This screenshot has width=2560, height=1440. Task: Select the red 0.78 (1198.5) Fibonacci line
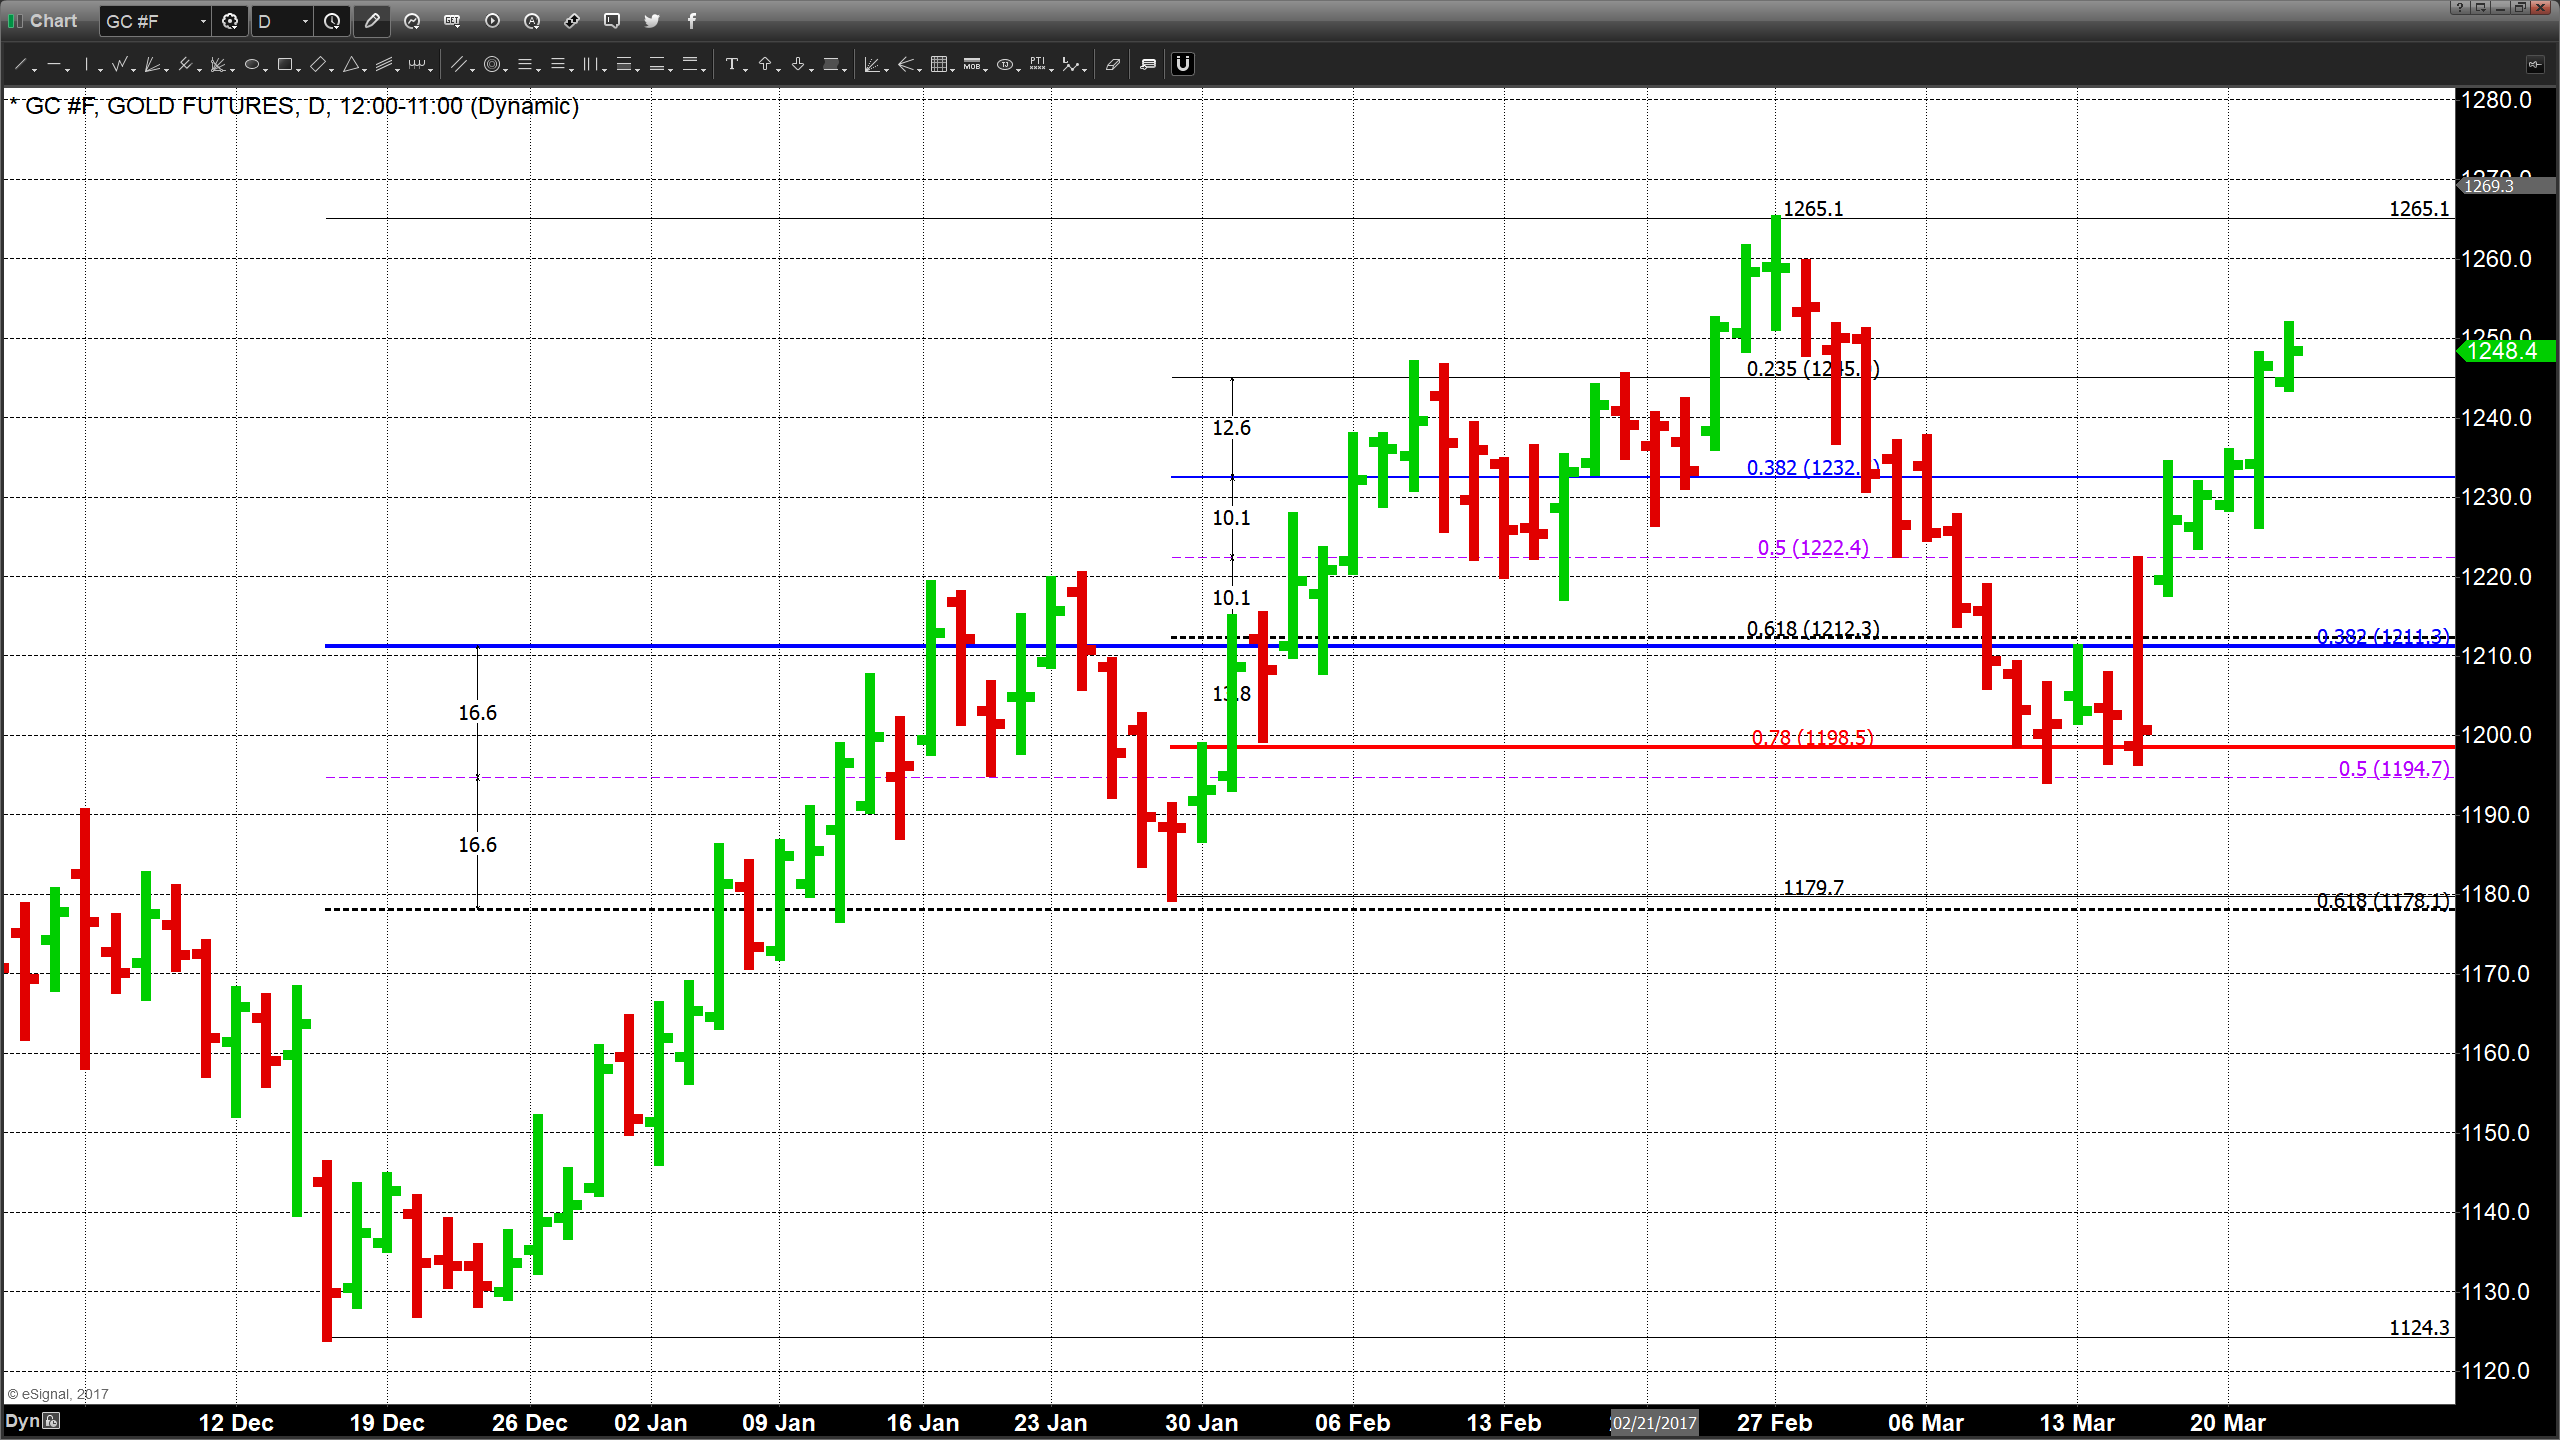point(1812,747)
